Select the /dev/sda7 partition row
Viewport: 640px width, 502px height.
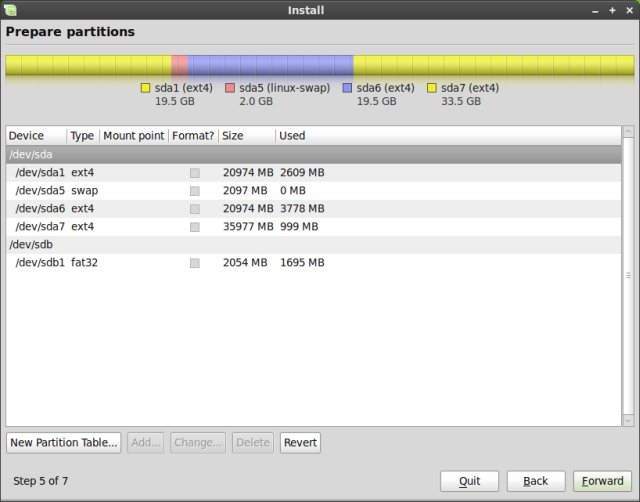pos(313,227)
